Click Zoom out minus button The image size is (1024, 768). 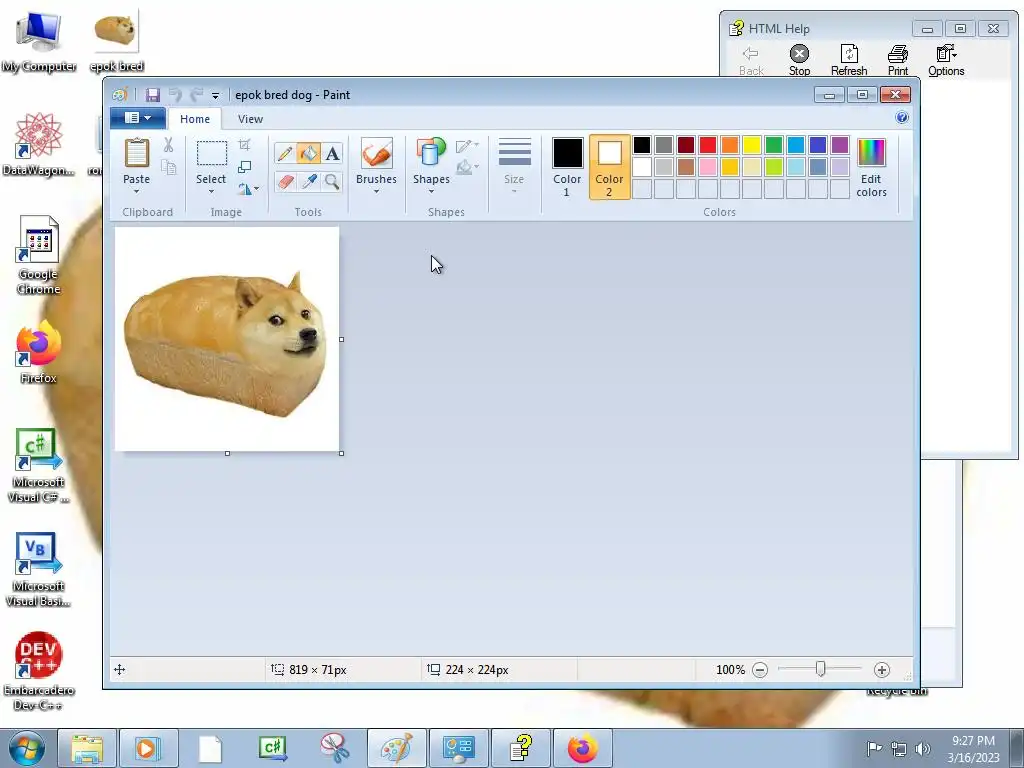click(x=760, y=670)
